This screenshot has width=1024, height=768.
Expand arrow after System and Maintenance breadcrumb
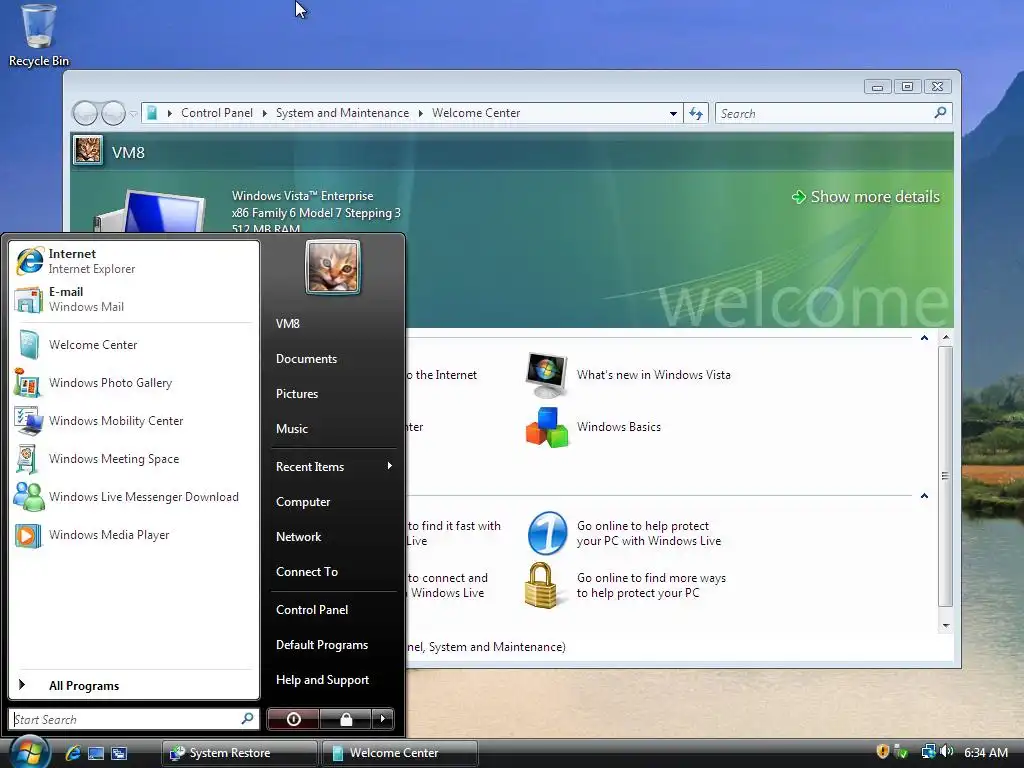421,113
